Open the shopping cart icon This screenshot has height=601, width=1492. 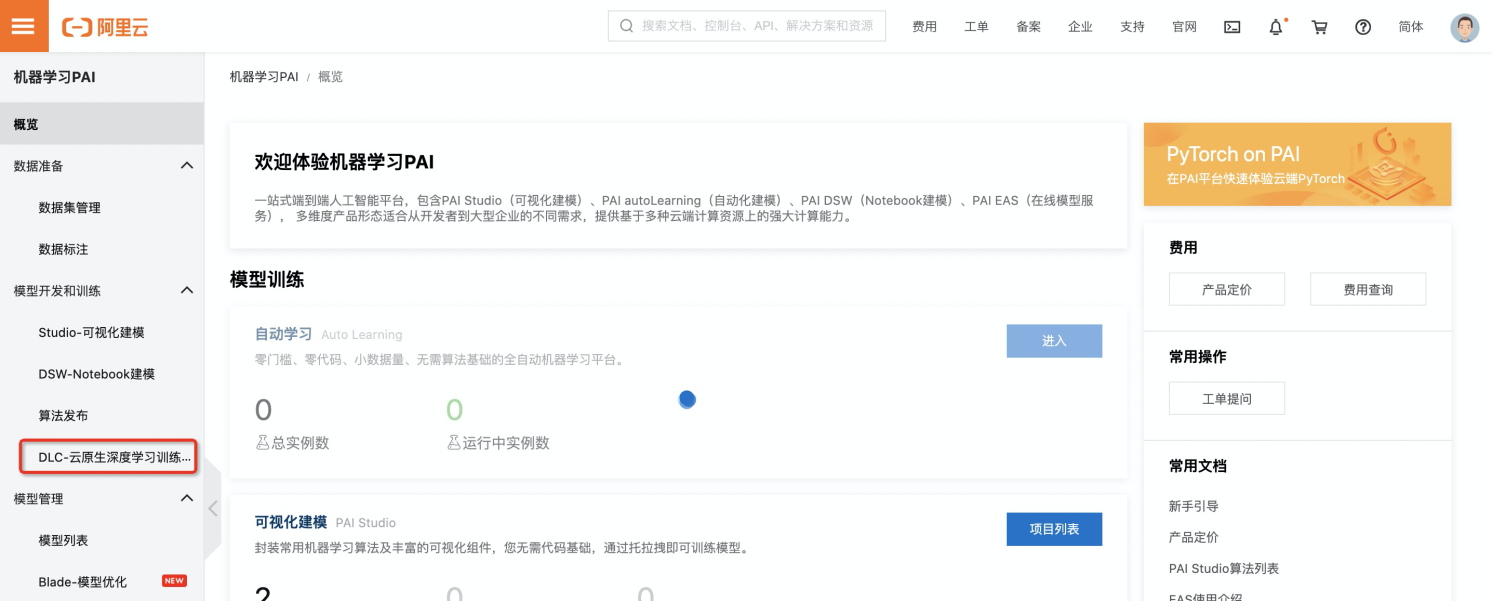pyautogui.click(x=1320, y=27)
